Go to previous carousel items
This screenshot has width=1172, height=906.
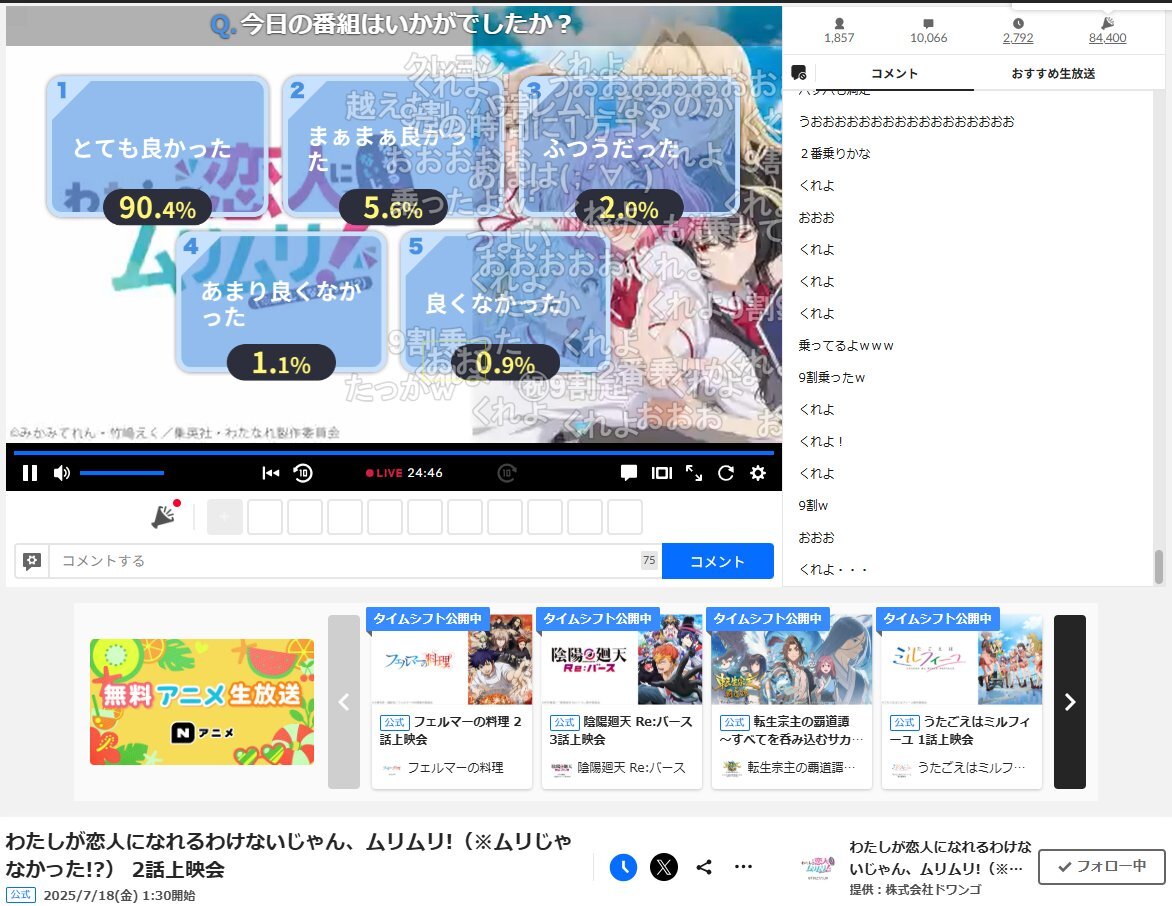tap(344, 702)
